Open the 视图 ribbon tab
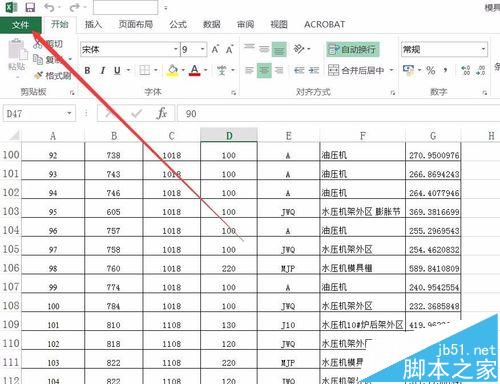Screen dimensions: 500x384 coord(279,24)
